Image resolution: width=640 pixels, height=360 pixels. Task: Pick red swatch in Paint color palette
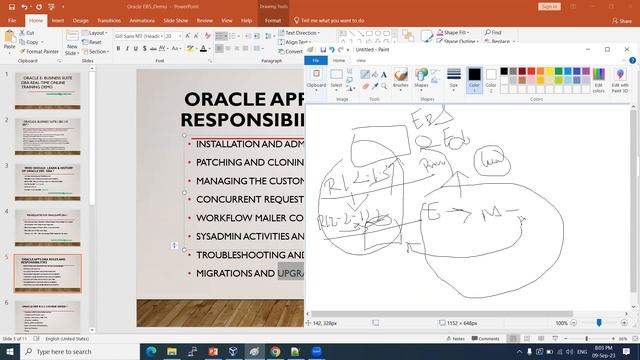pos(531,71)
